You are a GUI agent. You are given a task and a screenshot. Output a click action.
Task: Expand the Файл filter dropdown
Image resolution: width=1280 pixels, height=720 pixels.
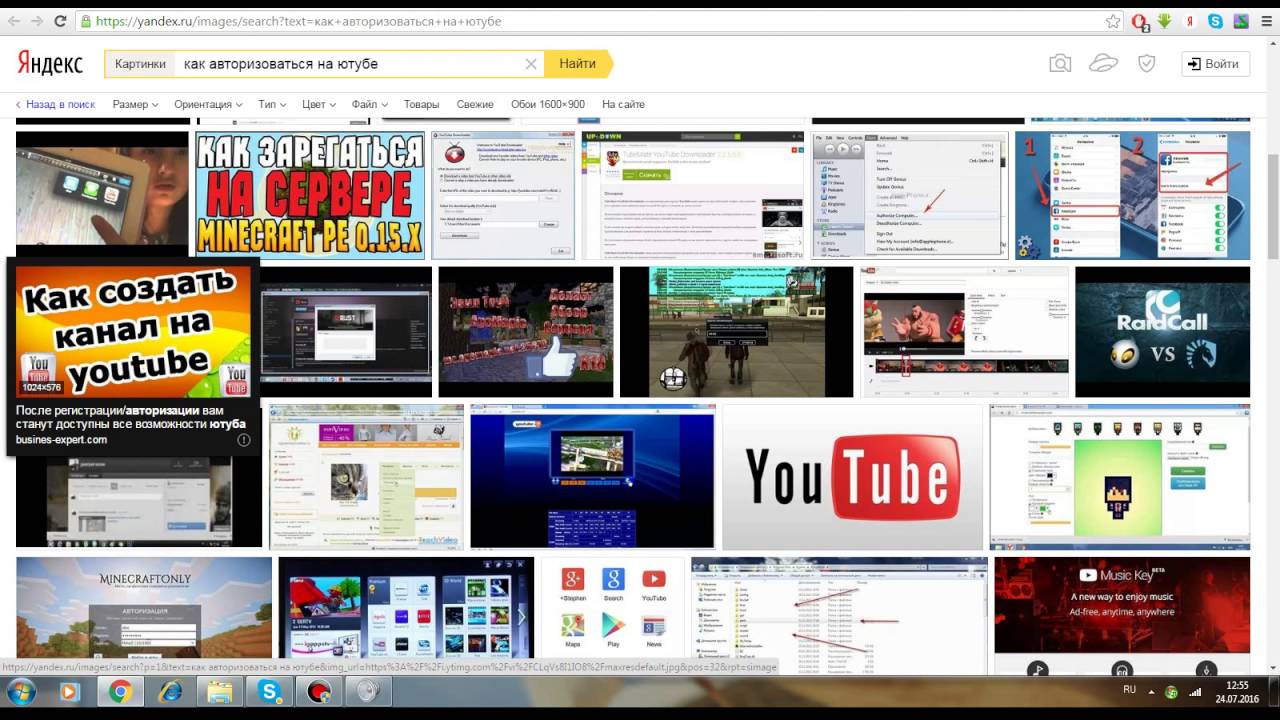coord(369,104)
